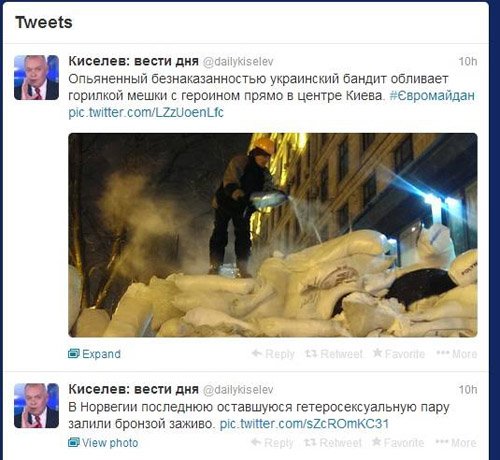Screen dimensions: 500x460
Task: Click Reply icon on first tweet
Action: point(273,354)
